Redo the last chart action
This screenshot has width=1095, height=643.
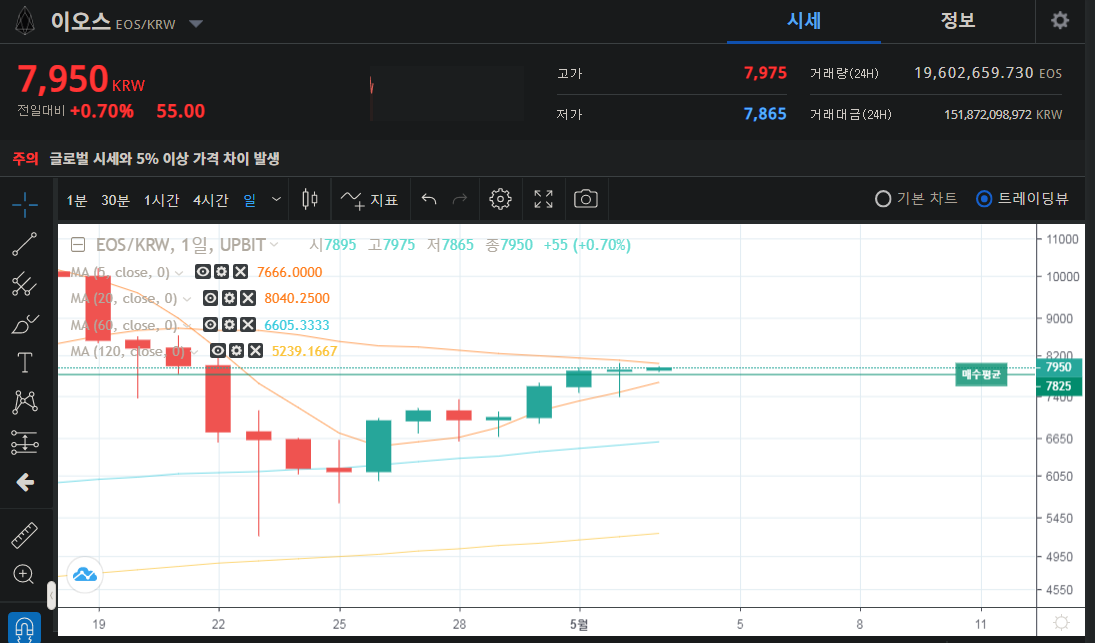pyautogui.click(x=460, y=200)
